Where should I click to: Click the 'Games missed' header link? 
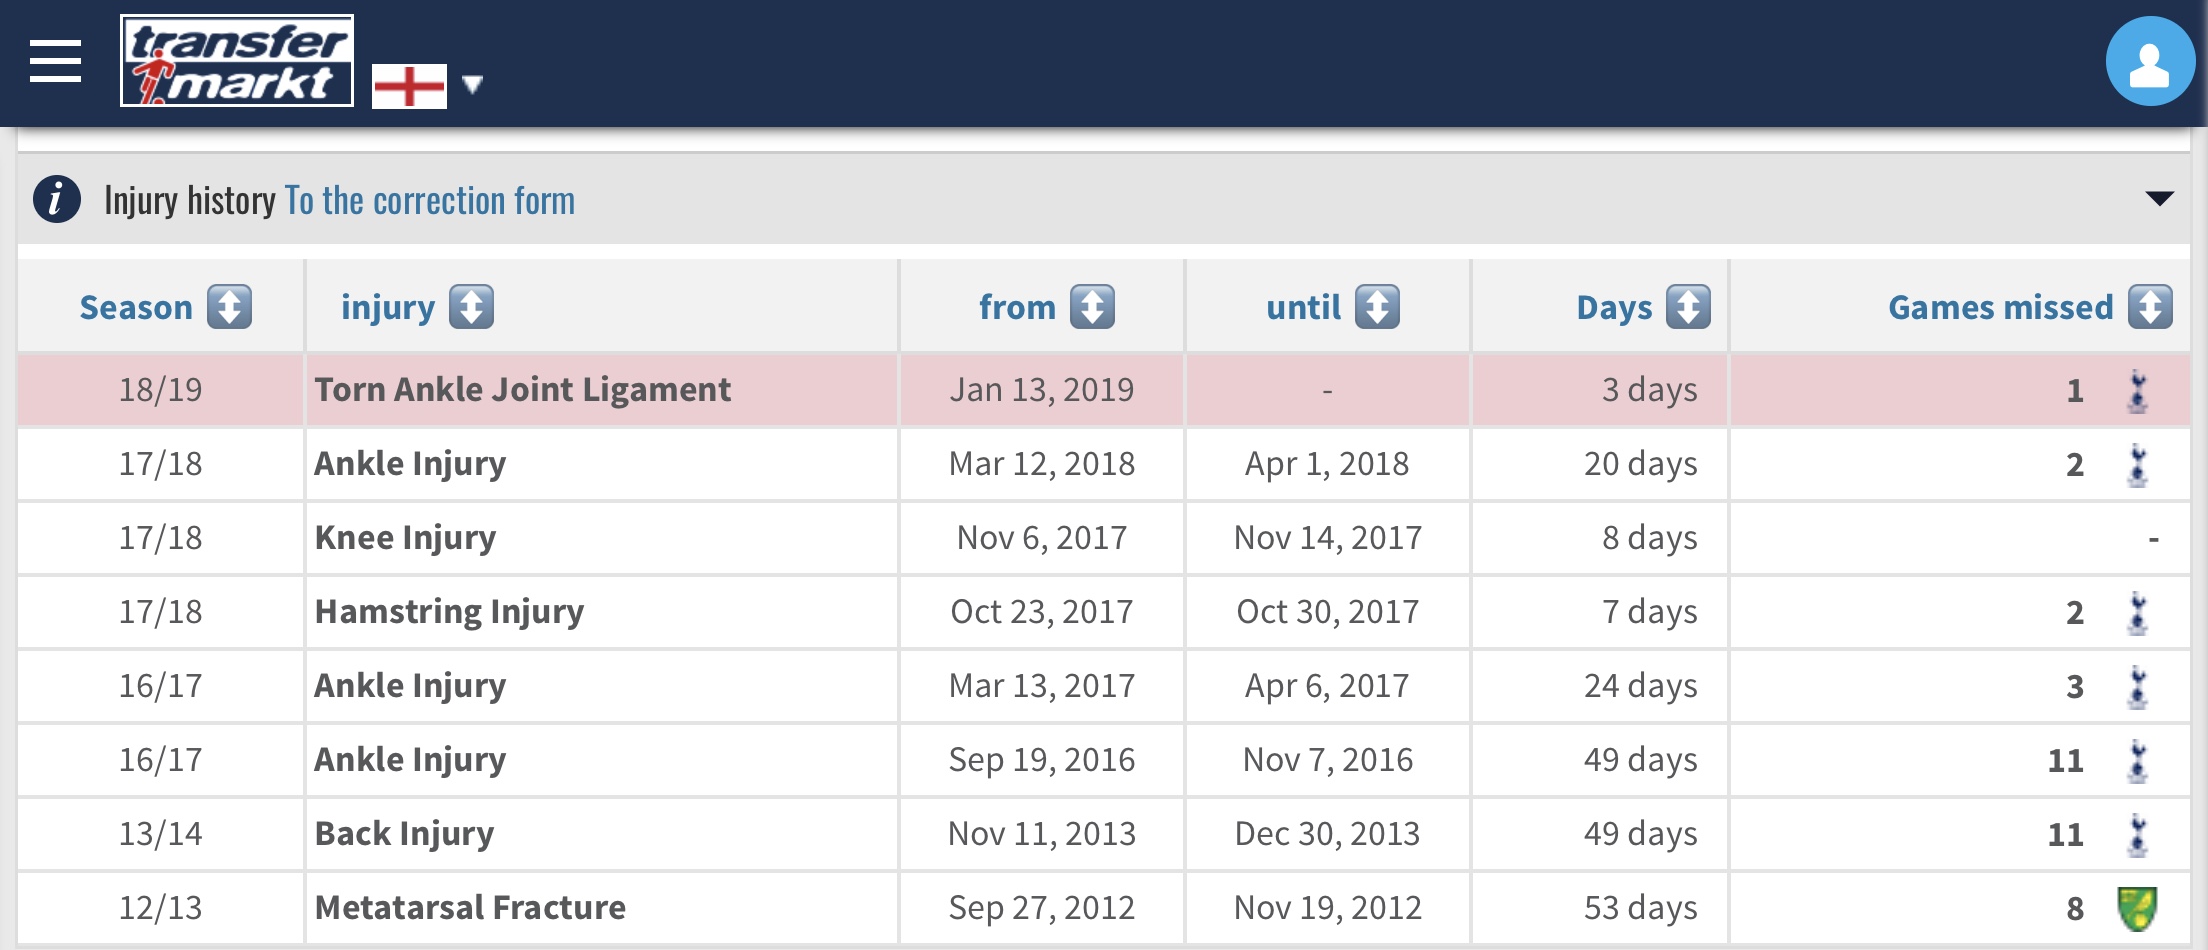[x=2000, y=307]
